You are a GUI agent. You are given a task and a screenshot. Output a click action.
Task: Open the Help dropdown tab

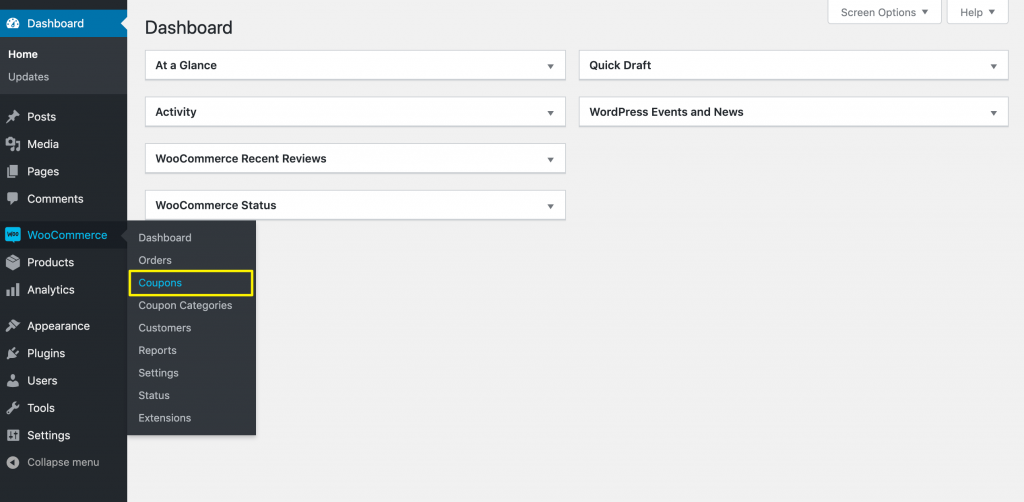tap(977, 12)
